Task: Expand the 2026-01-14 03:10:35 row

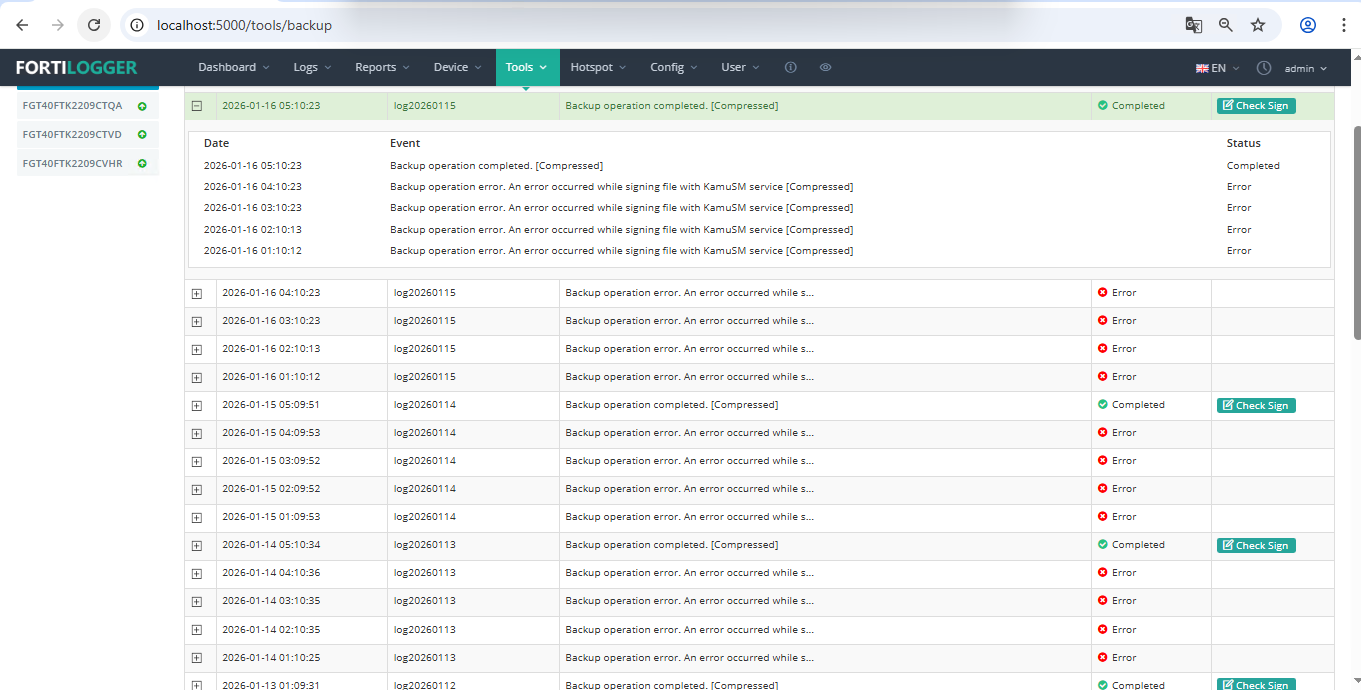Action: [197, 601]
